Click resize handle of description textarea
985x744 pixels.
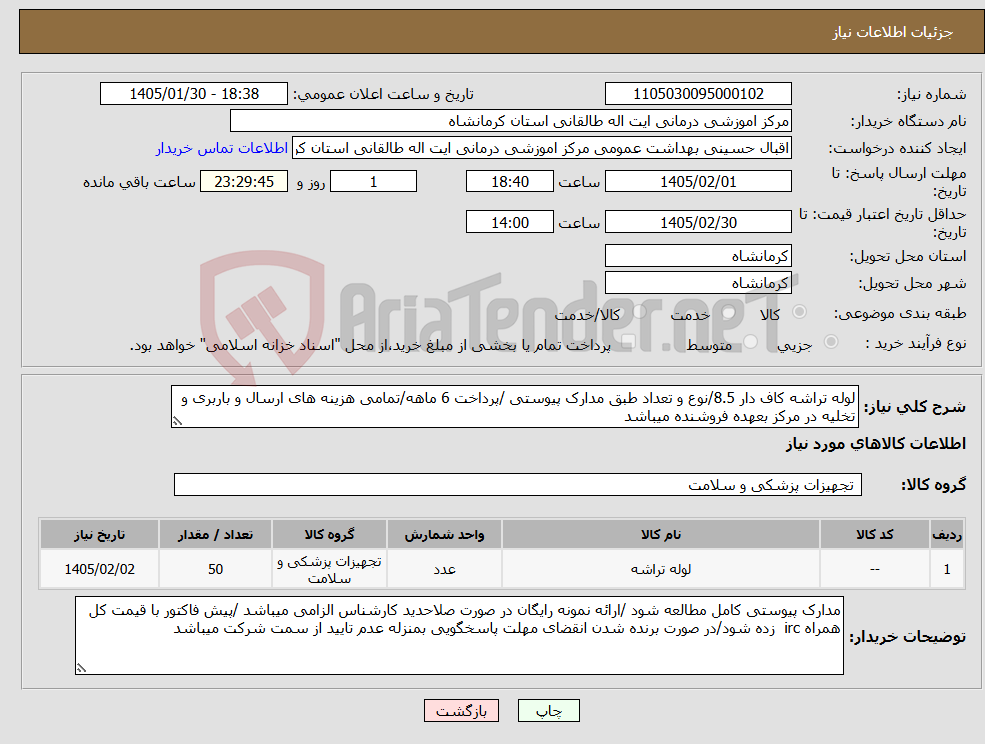point(178,421)
